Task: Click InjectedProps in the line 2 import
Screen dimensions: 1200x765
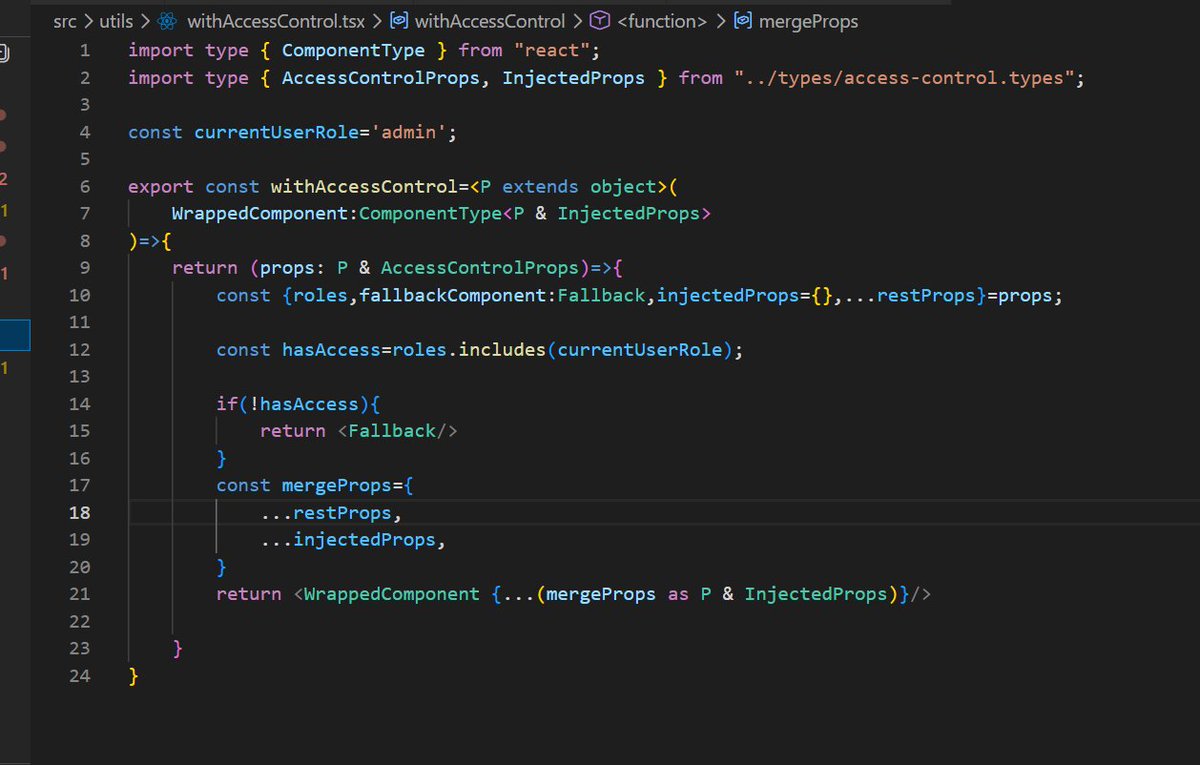Action: pos(574,77)
